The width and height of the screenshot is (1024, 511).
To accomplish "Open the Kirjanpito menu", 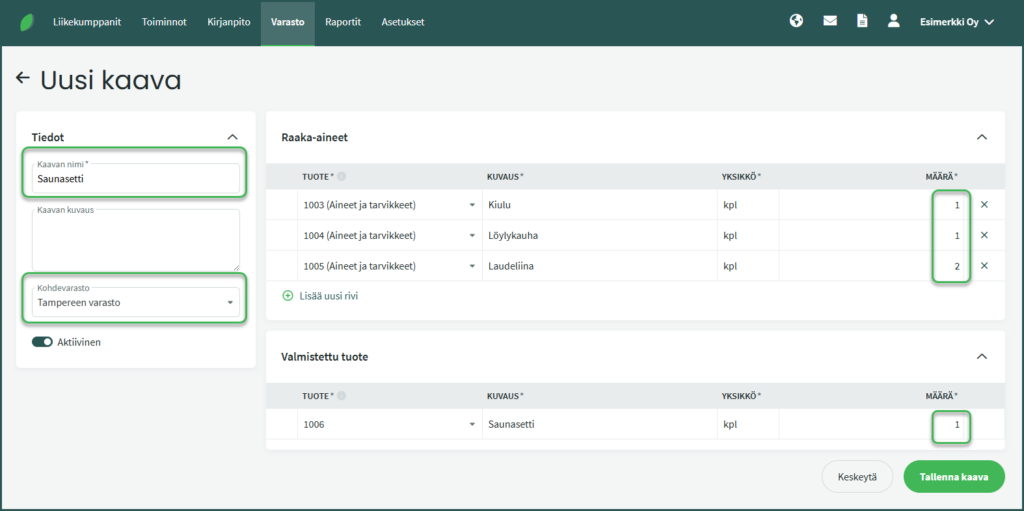I will (x=228, y=22).
